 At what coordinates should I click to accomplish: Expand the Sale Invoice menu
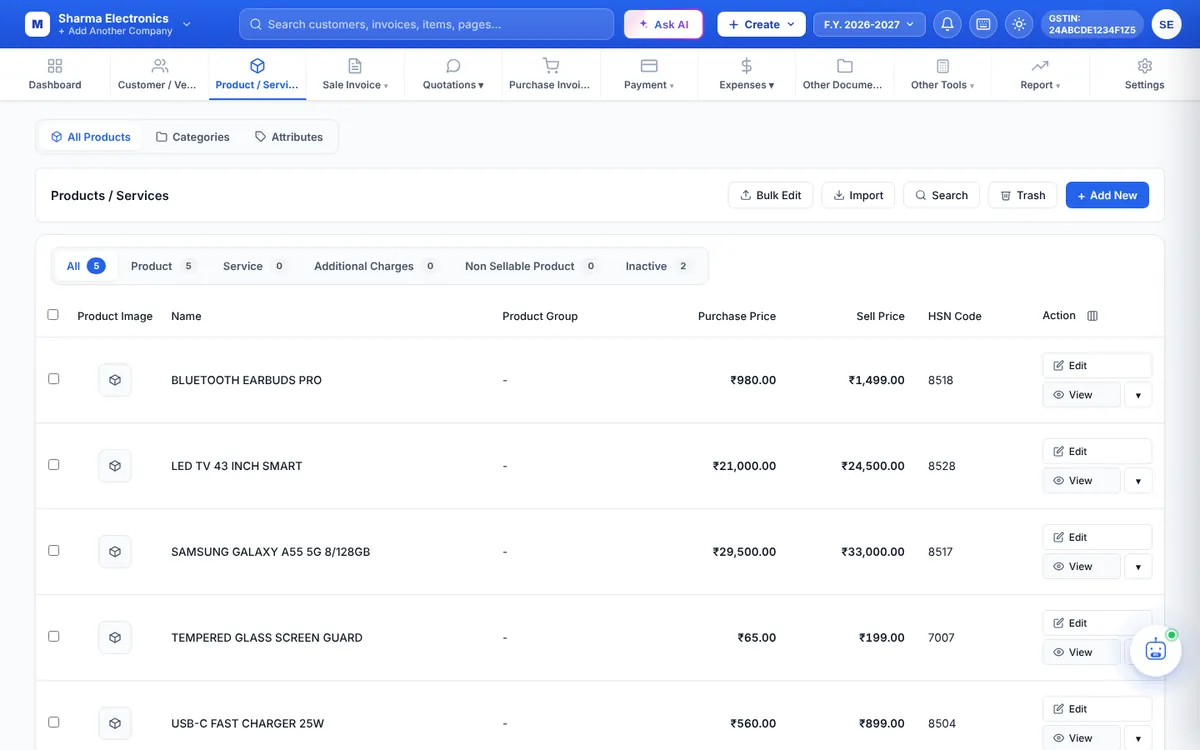point(355,74)
